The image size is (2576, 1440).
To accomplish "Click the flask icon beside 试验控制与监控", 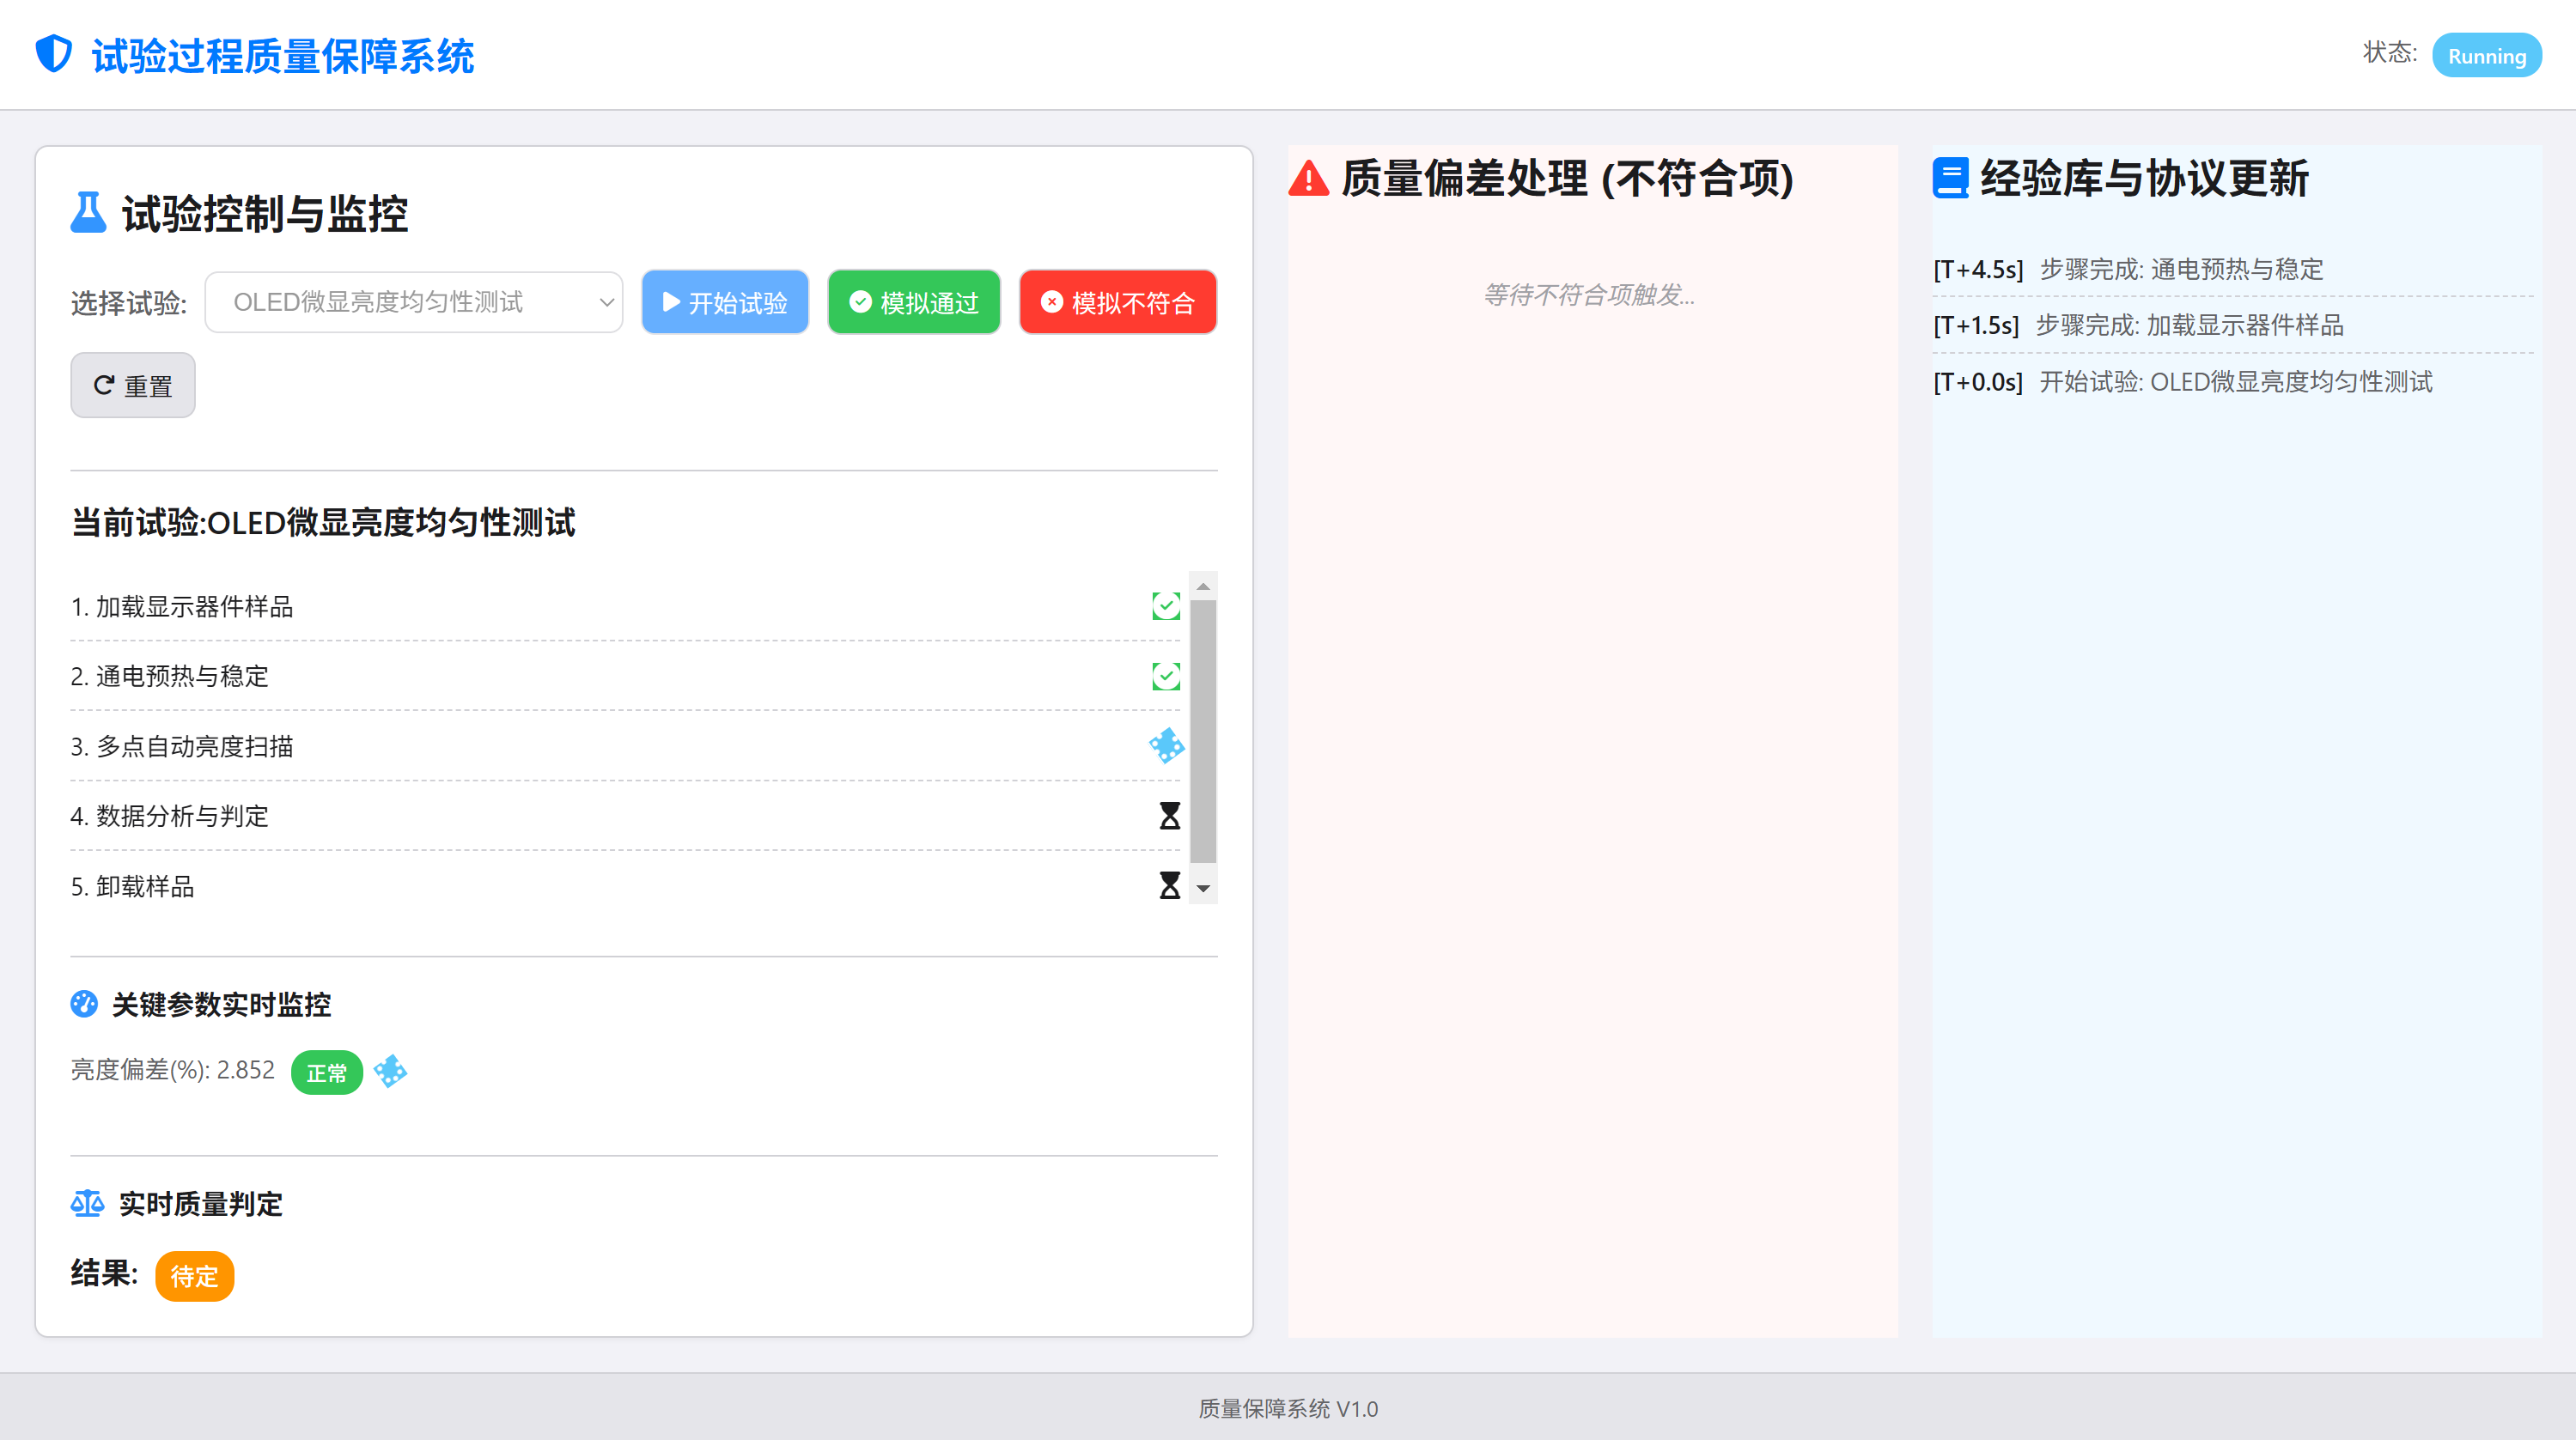I will pos(88,213).
